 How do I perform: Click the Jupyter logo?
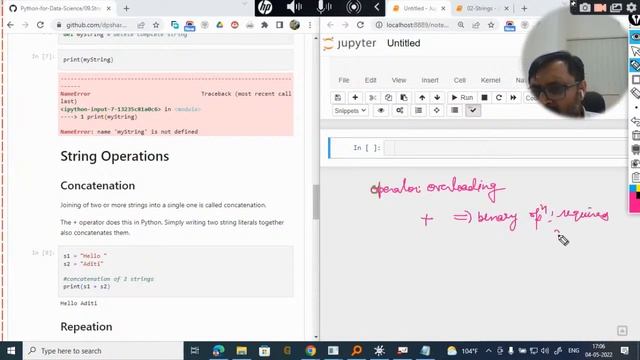tap(349, 43)
